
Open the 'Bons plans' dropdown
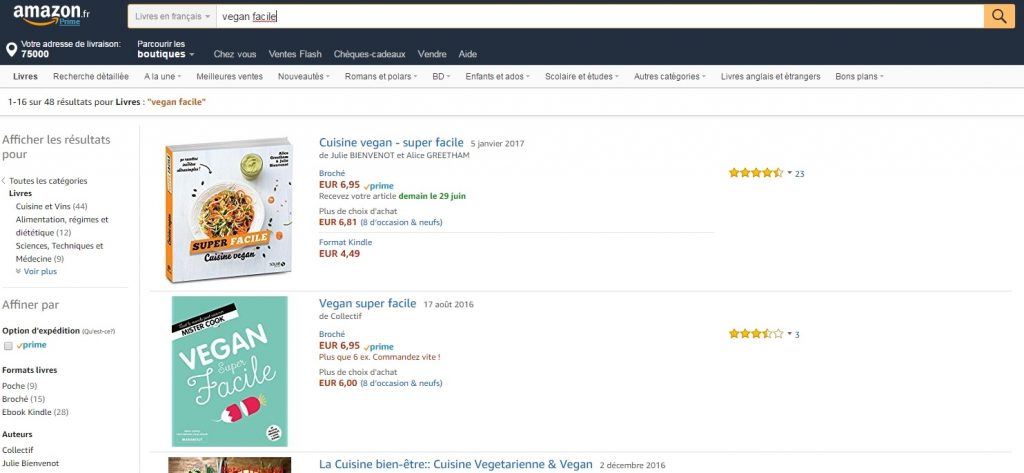point(859,76)
